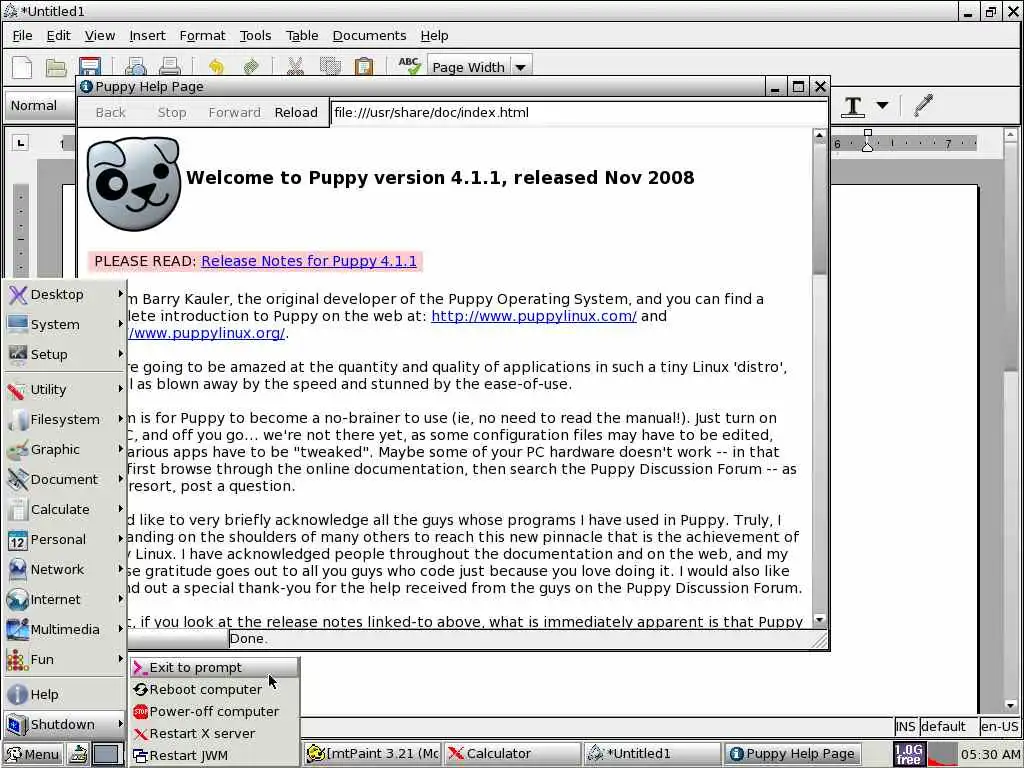The height and width of the screenshot is (768, 1024).
Task: Open the font color dropdown arrow
Action: click(x=882, y=105)
